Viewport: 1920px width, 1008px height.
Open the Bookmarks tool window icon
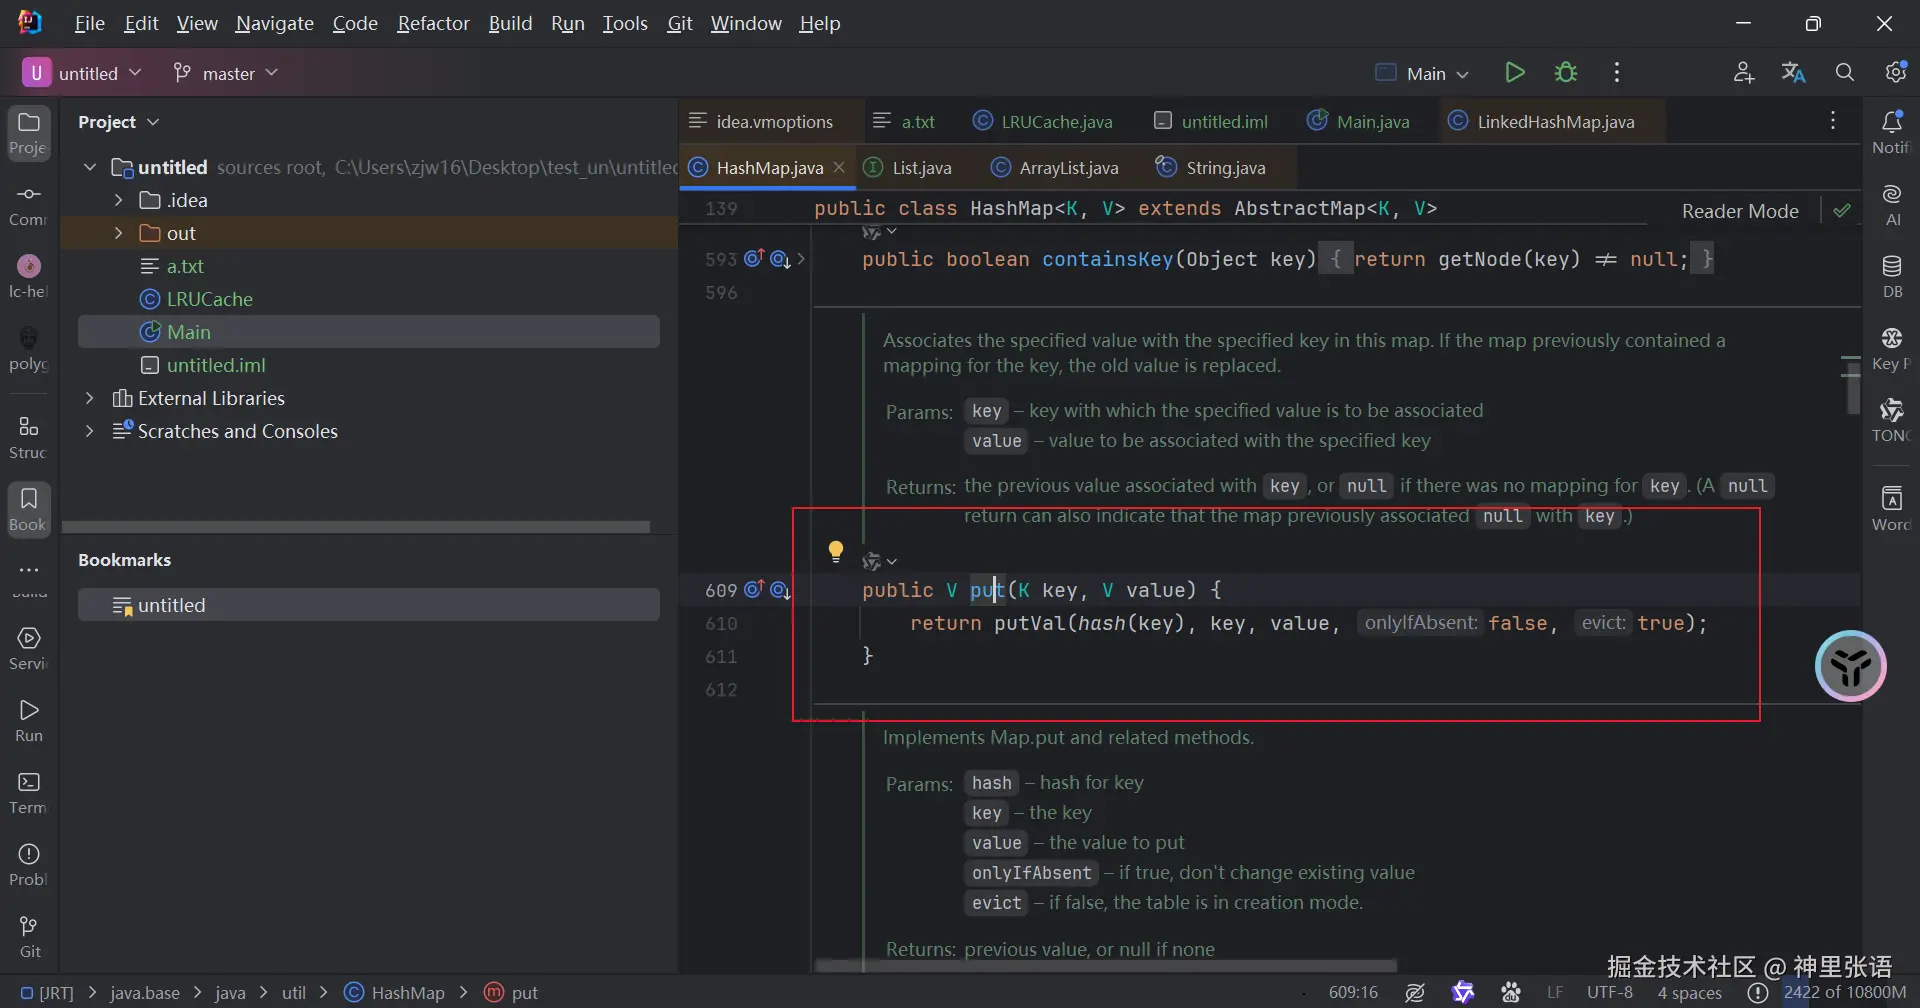tap(29, 509)
